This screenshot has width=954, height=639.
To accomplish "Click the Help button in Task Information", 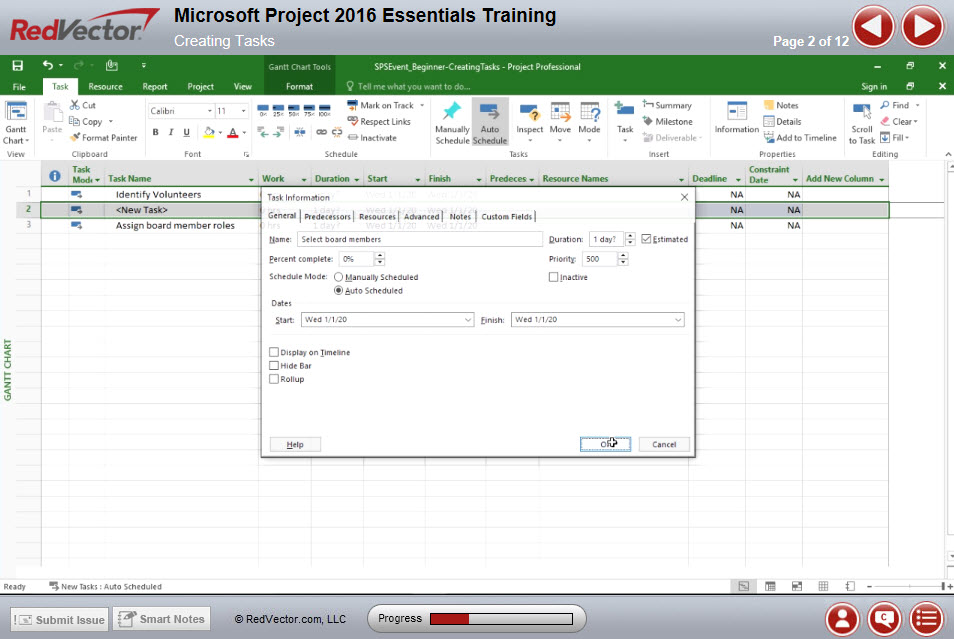I will click(295, 444).
